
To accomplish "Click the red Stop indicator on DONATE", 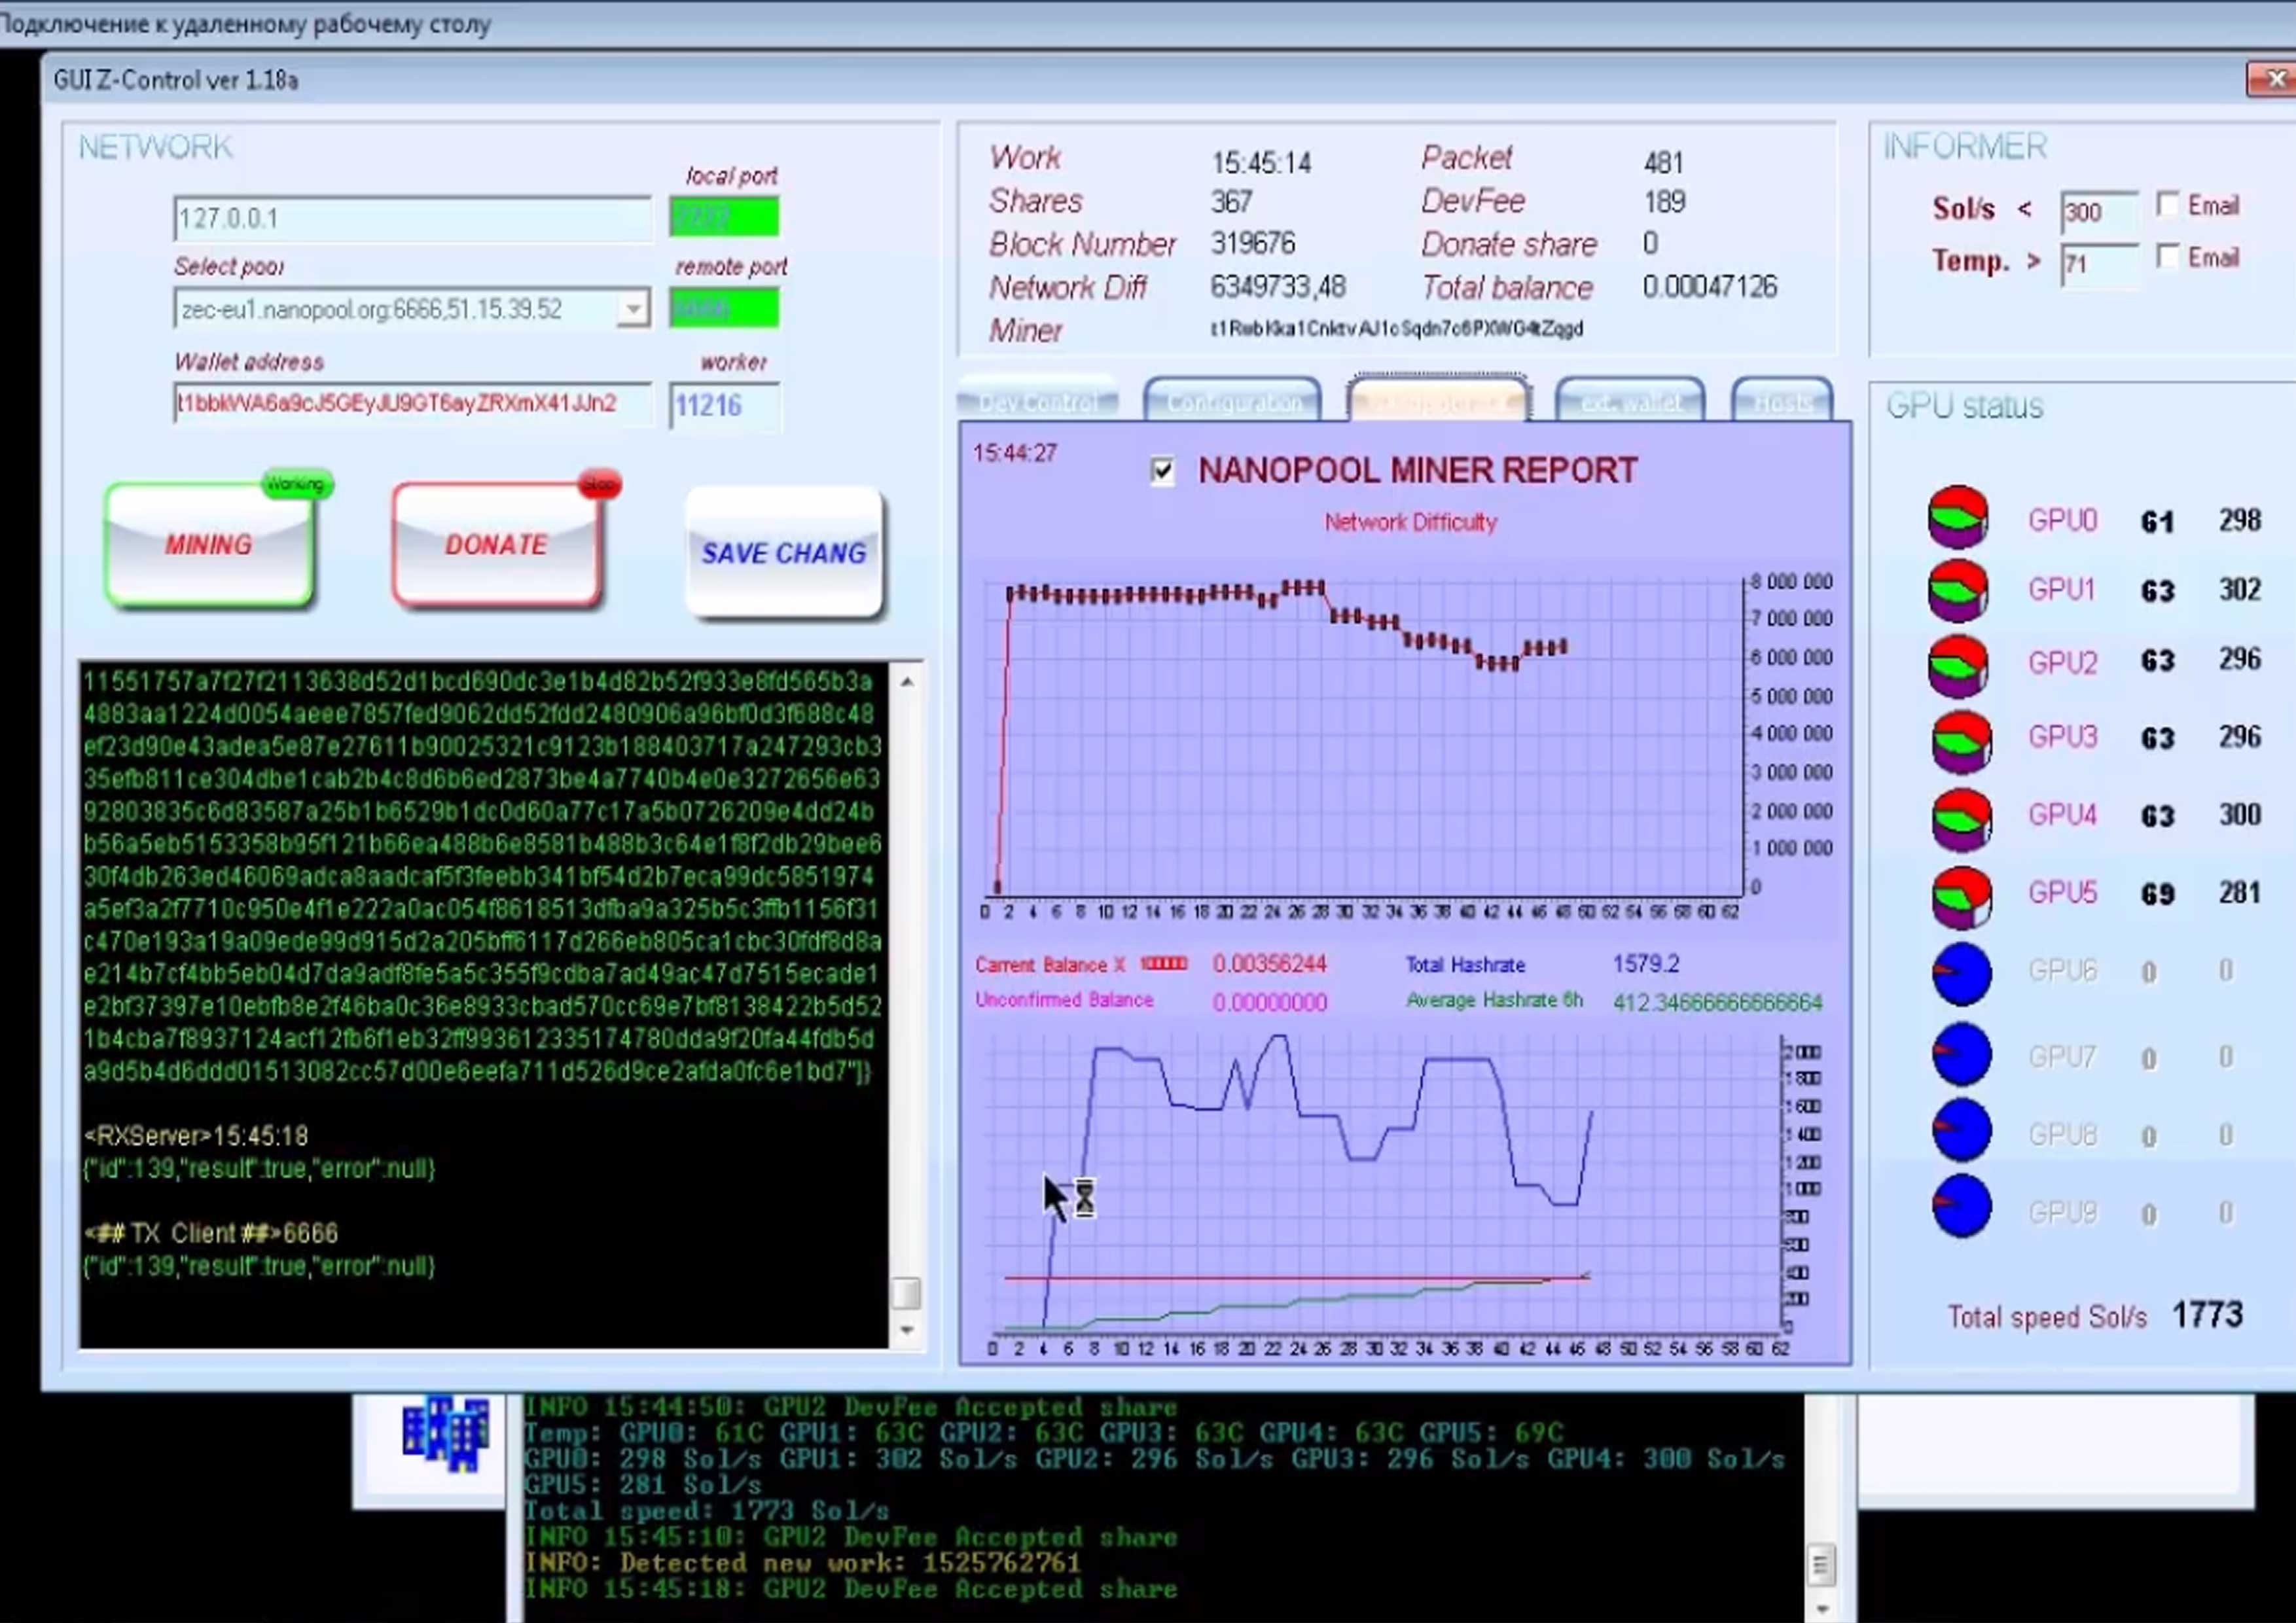I will [600, 484].
